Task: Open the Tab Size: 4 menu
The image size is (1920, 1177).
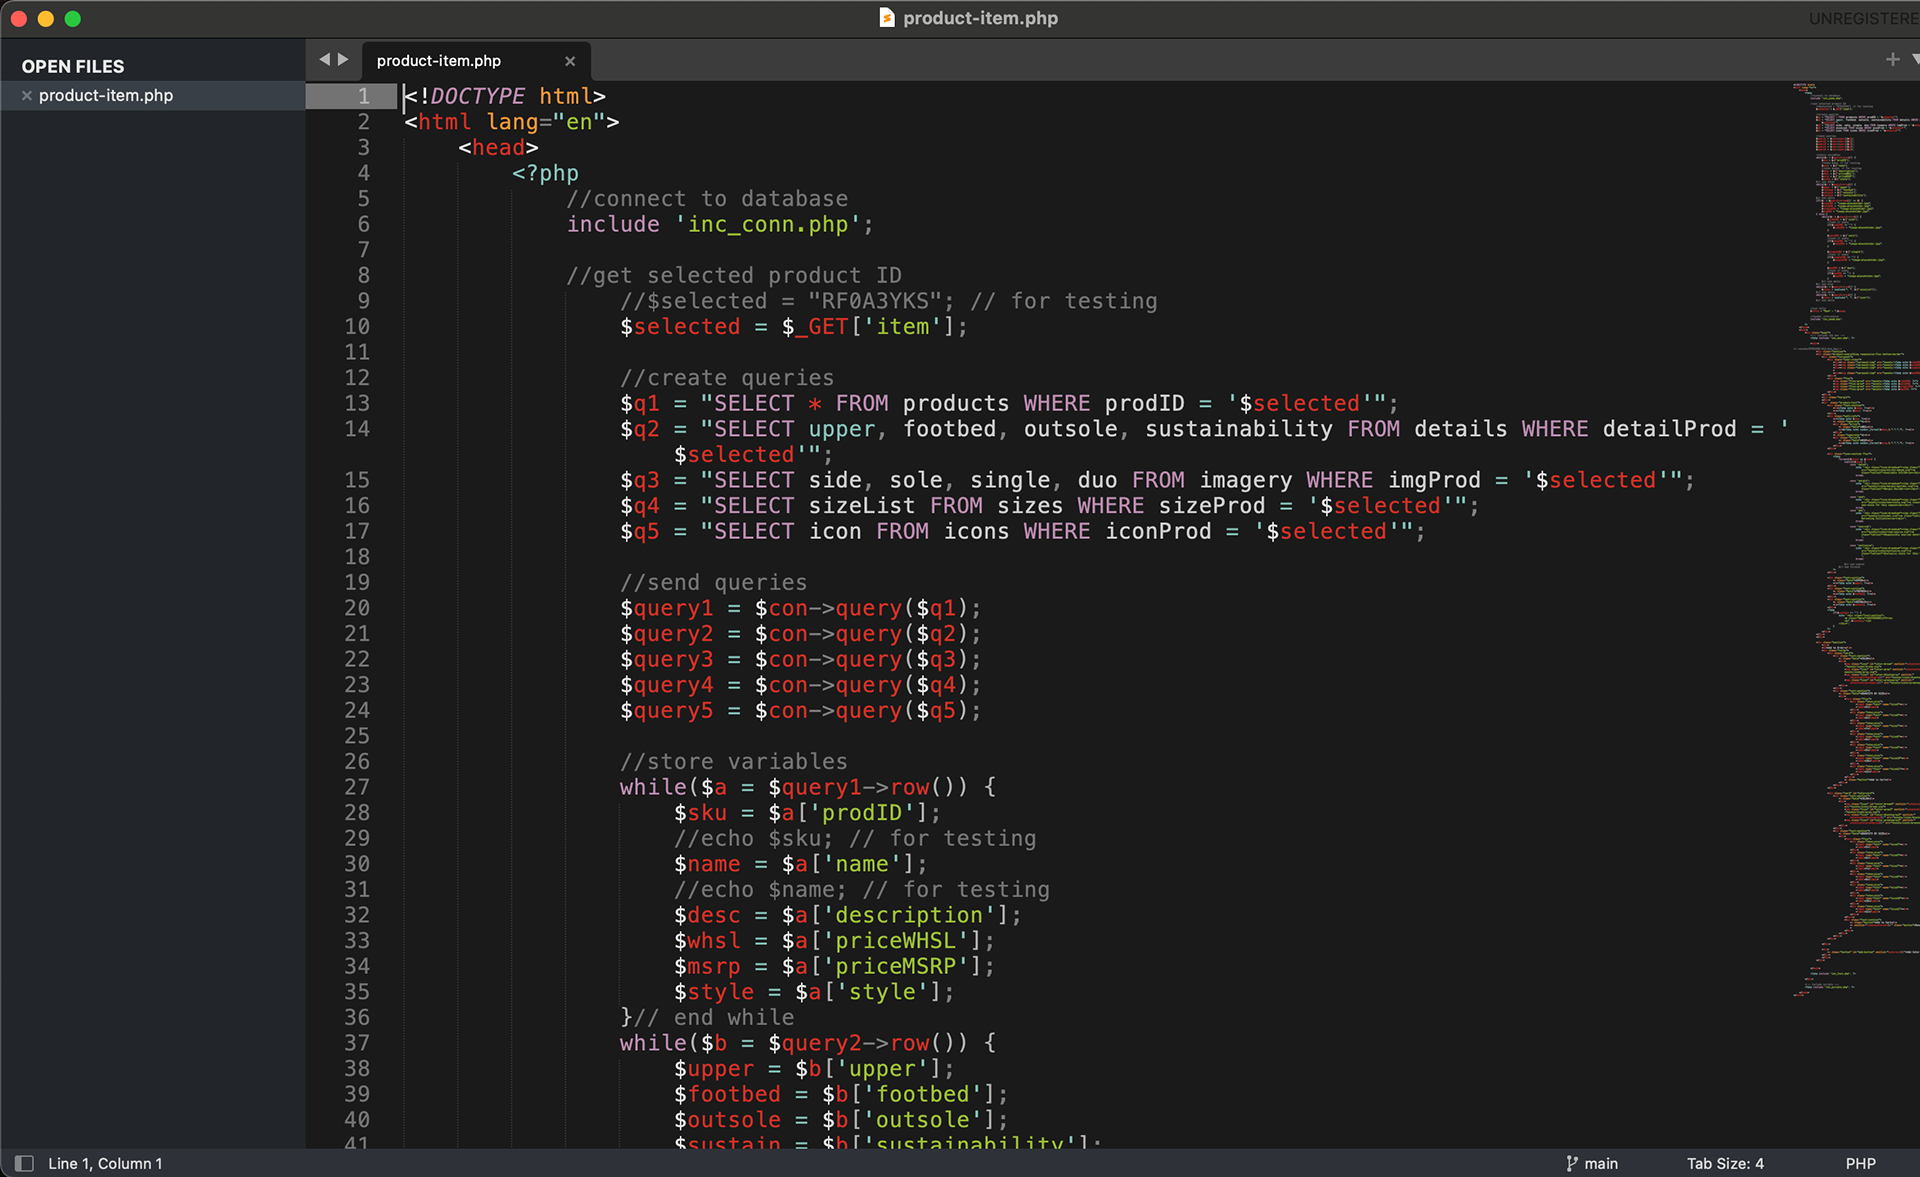Action: coord(1725,1163)
